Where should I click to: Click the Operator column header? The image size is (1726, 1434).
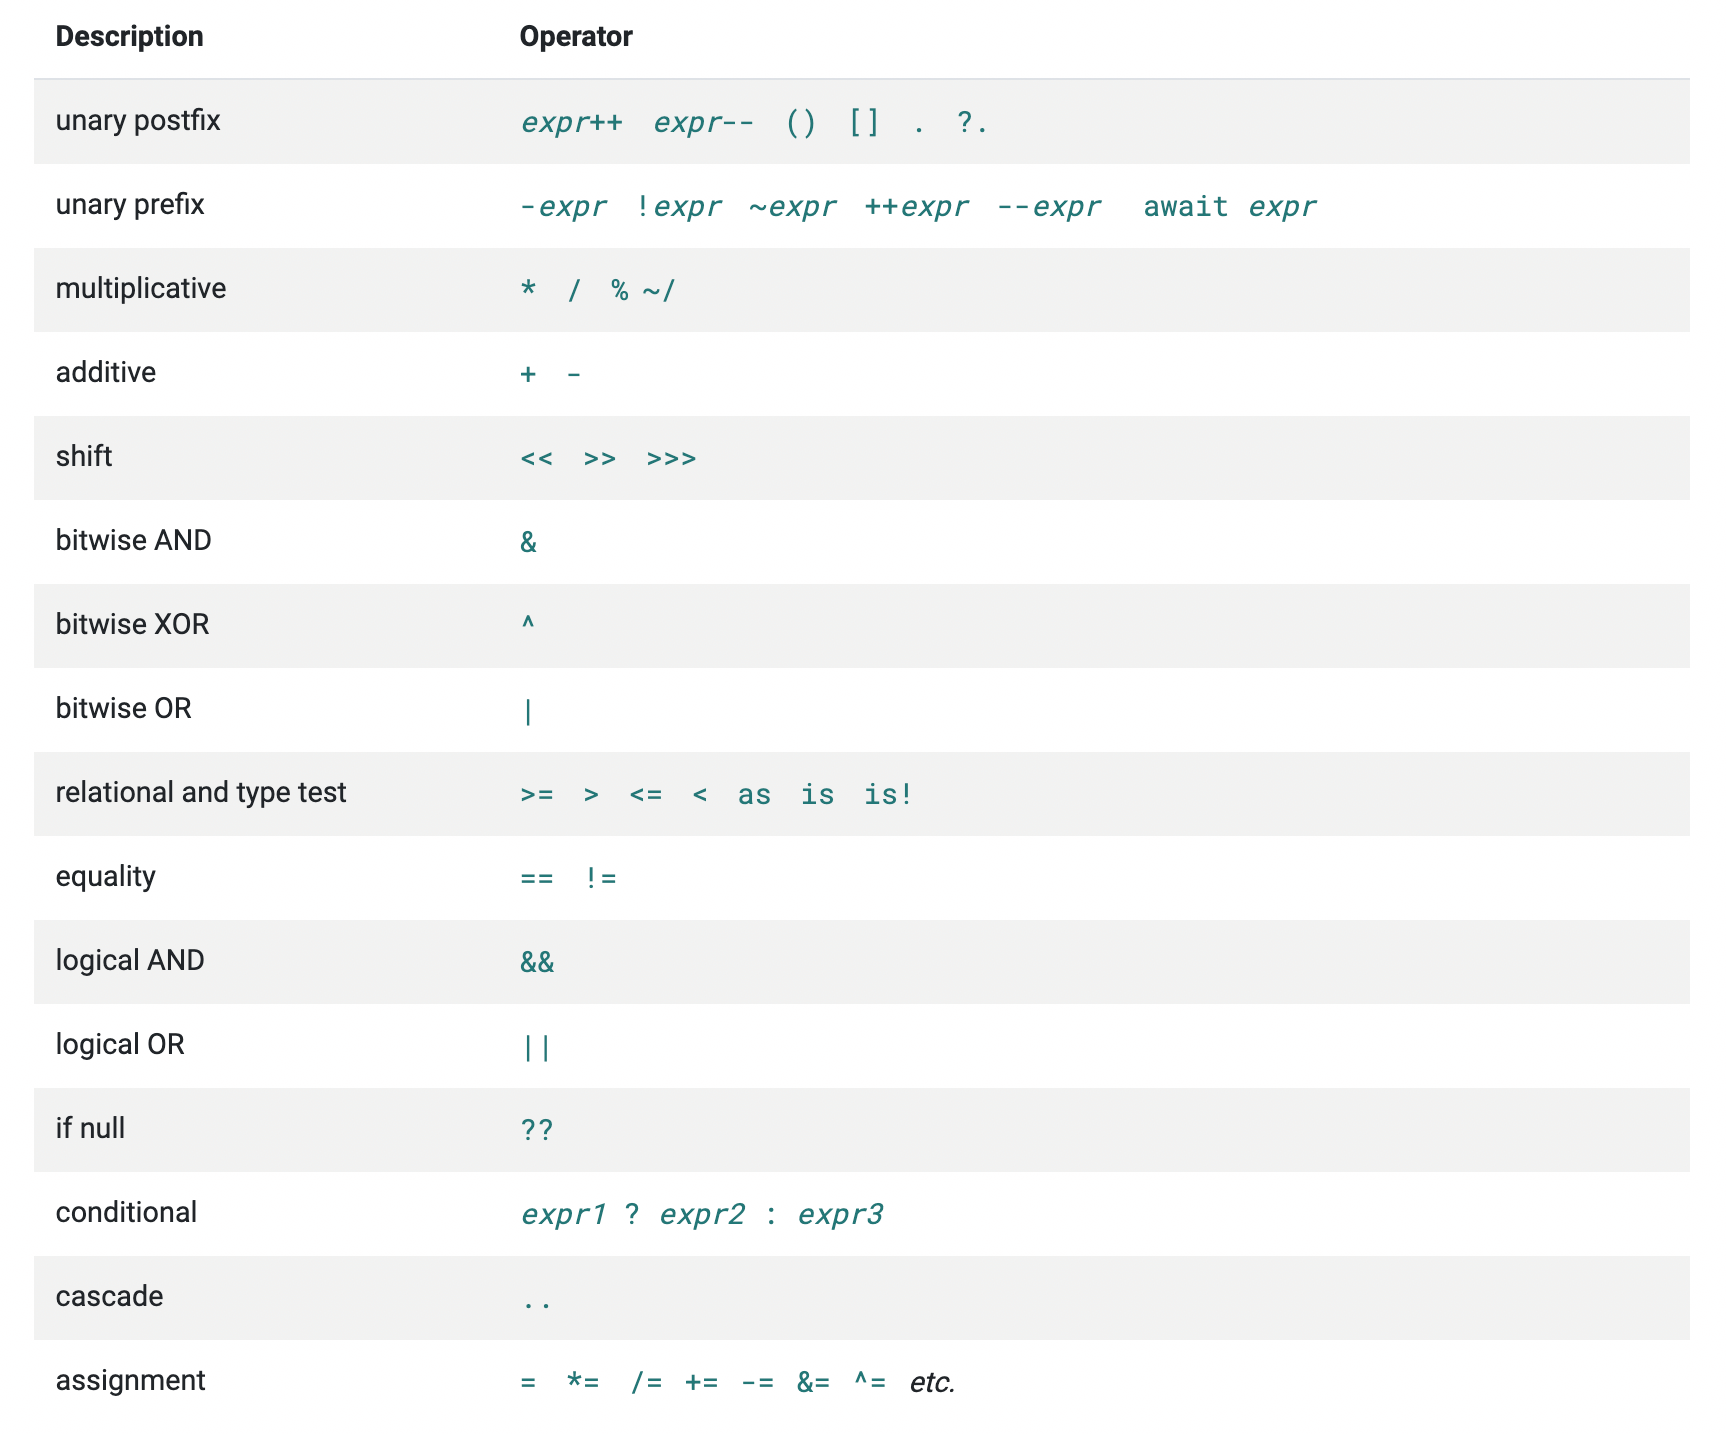click(x=576, y=37)
